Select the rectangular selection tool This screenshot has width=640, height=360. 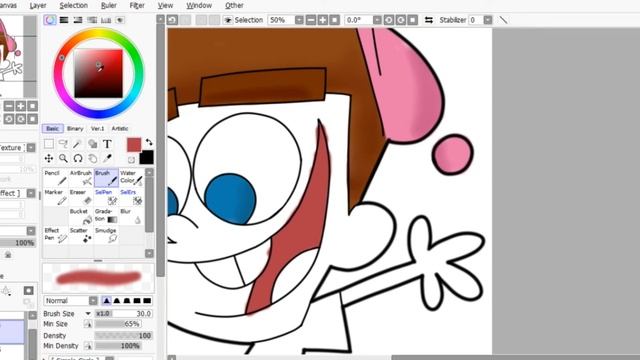click(49, 144)
